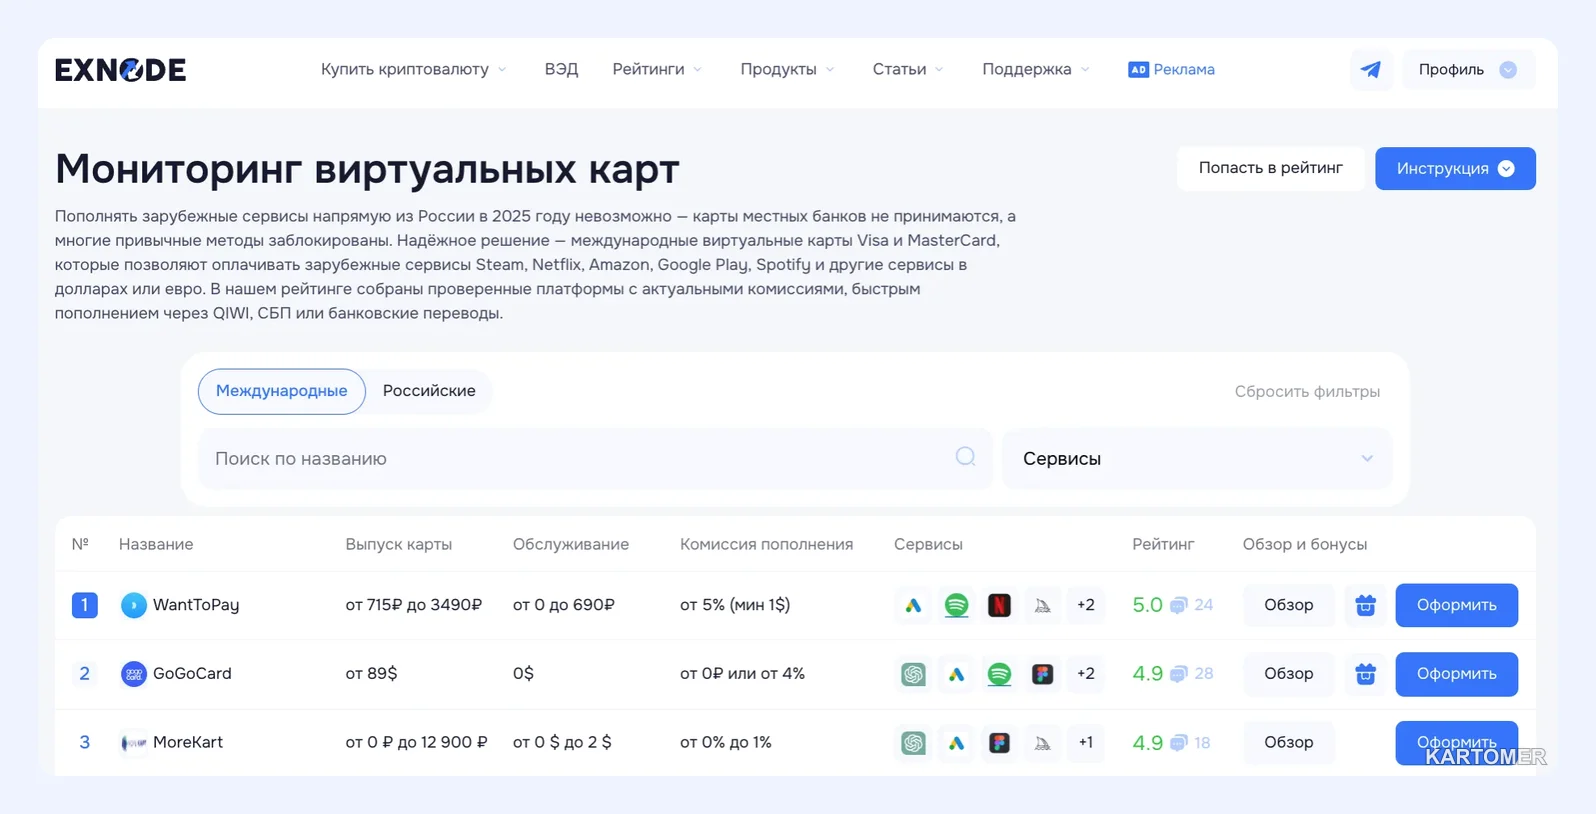1596x814 pixels.
Task: Click the WantToPay logo icon
Action: (x=133, y=605)
